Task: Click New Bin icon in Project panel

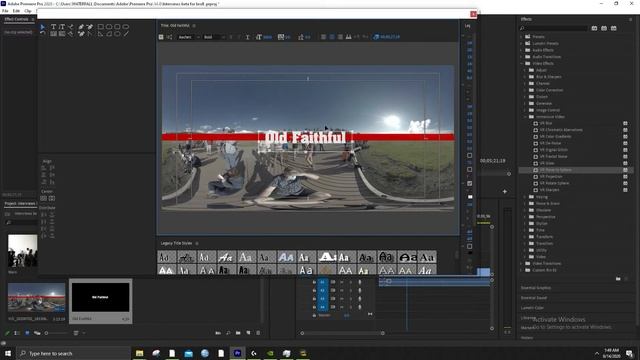Action: click(x=238, y=333)
